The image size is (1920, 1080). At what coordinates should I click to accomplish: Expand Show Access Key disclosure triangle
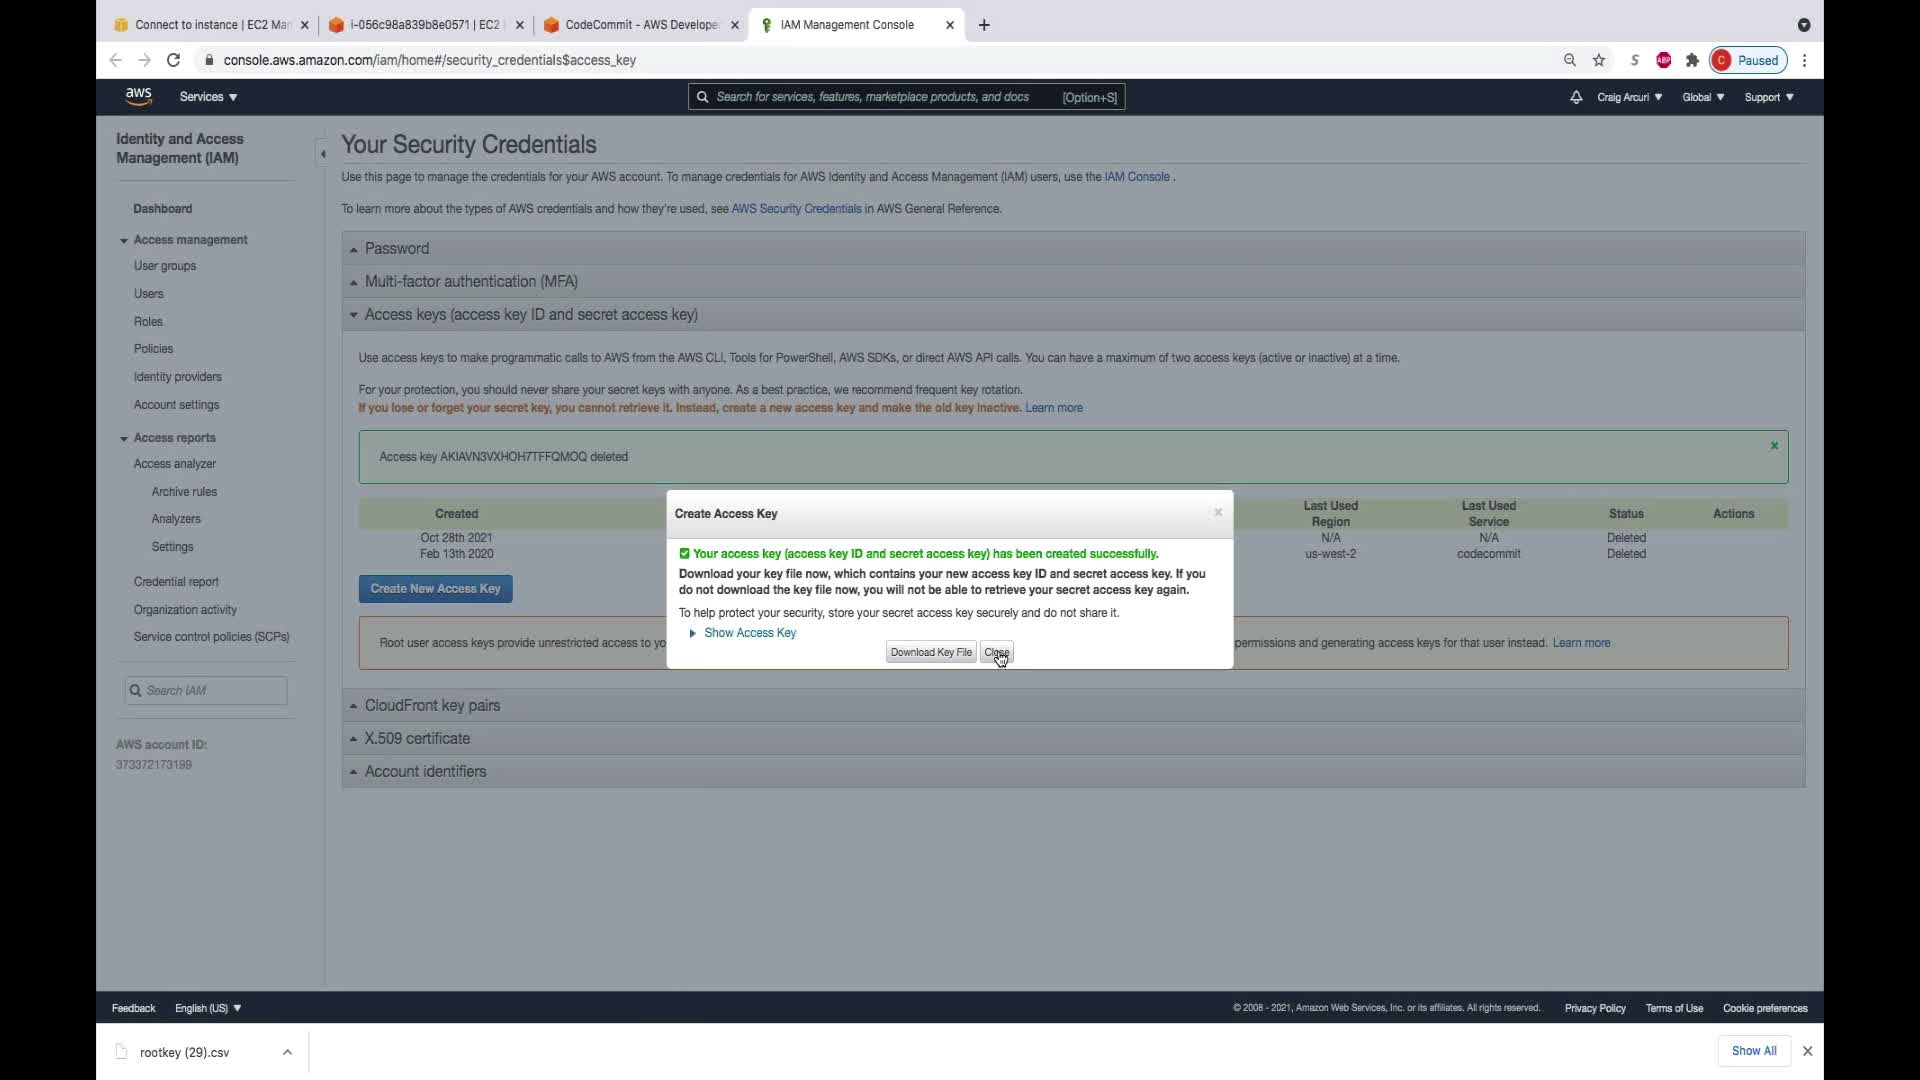click(692, 633)
